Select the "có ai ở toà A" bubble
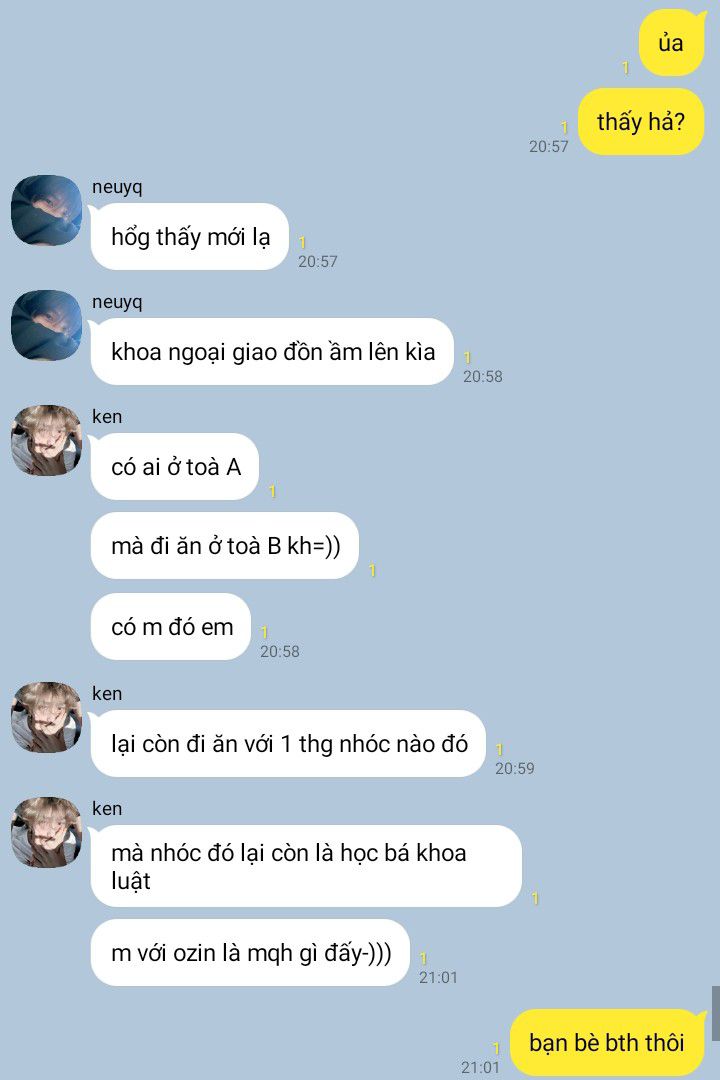The width and height of the screenshot is (720, 1080). (175, 466)
